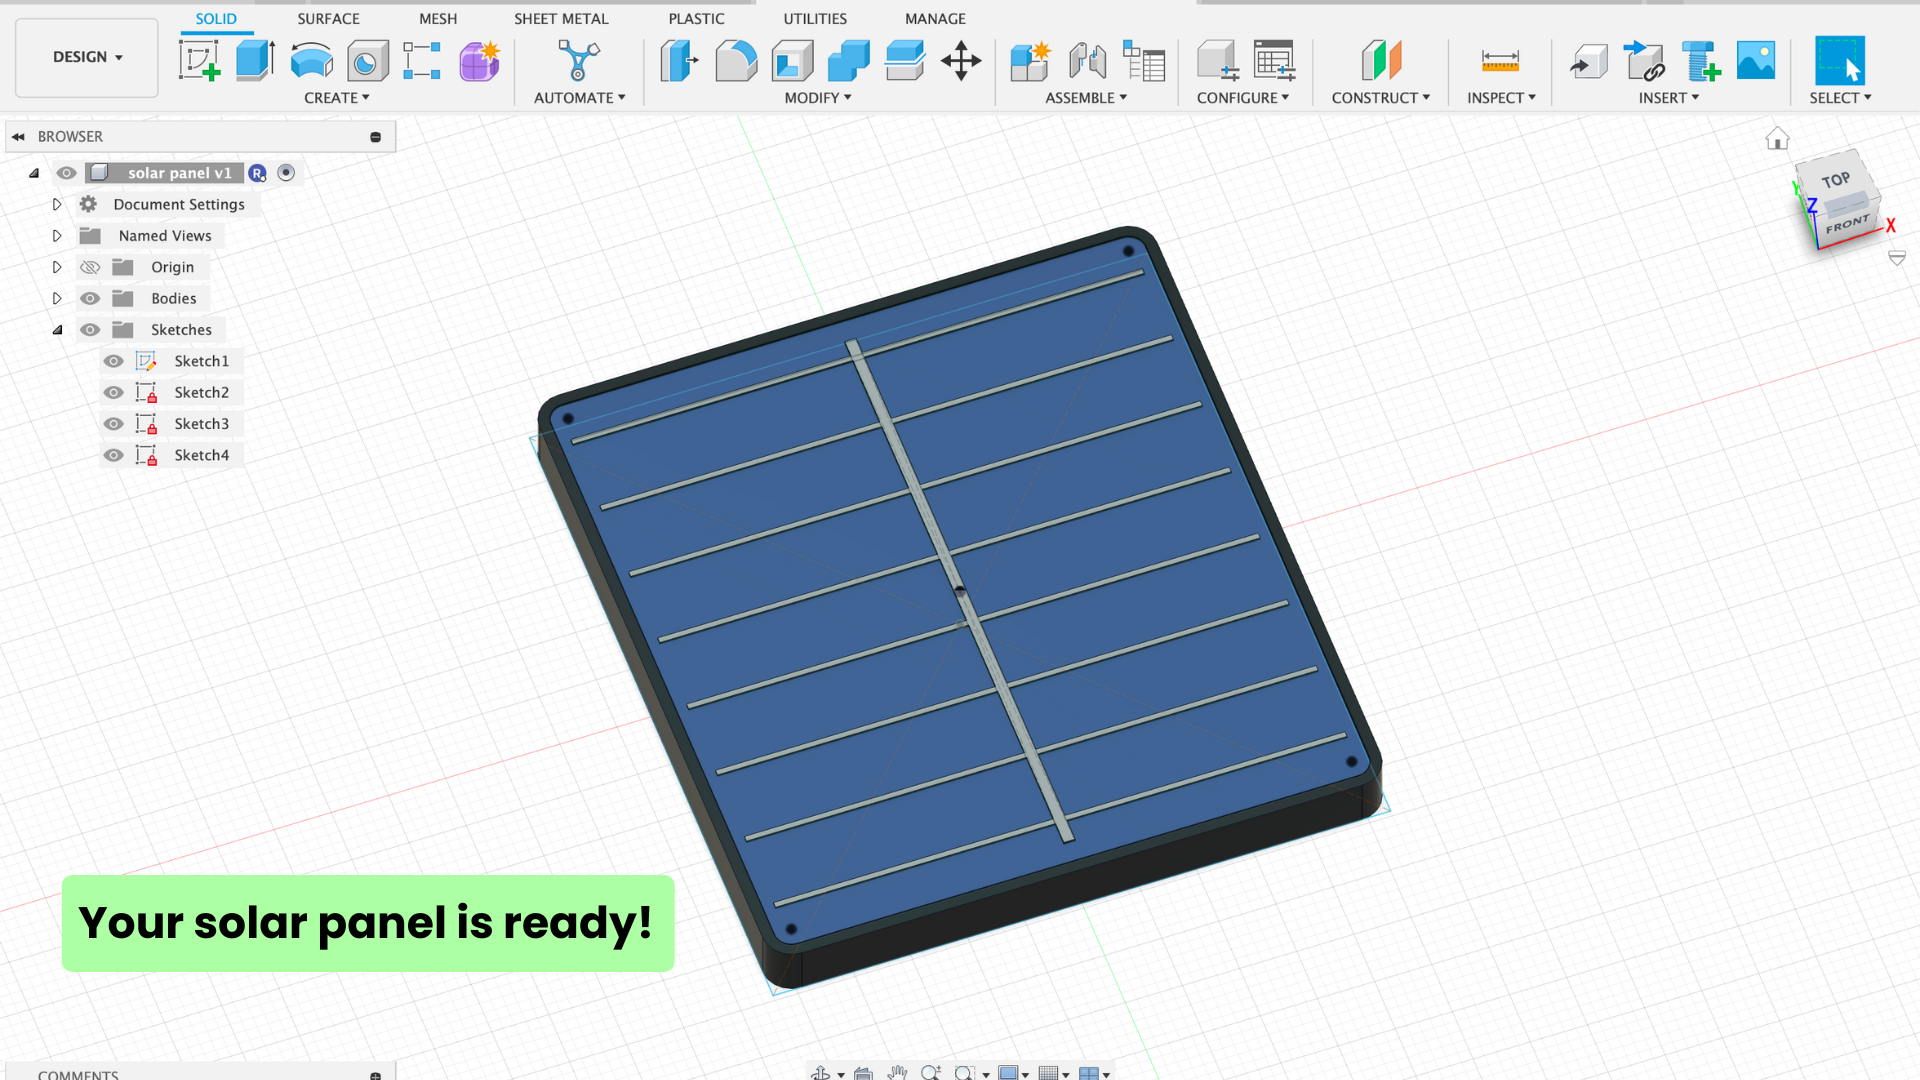1920x1080 pixels.
Task: Collapse the solar panel v1 root node
Action: coord(34,173)
